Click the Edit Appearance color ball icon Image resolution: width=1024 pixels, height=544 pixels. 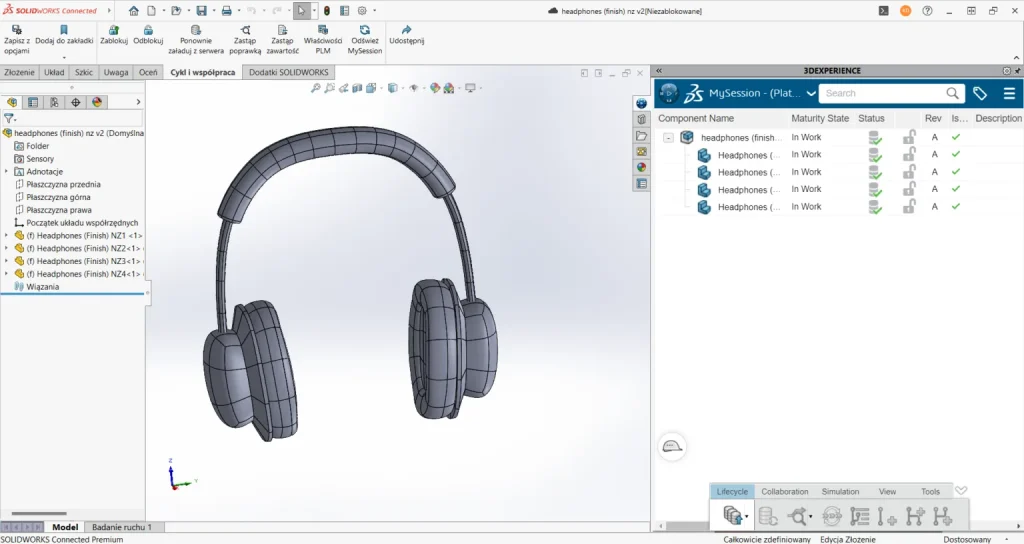tap(435, 88)
